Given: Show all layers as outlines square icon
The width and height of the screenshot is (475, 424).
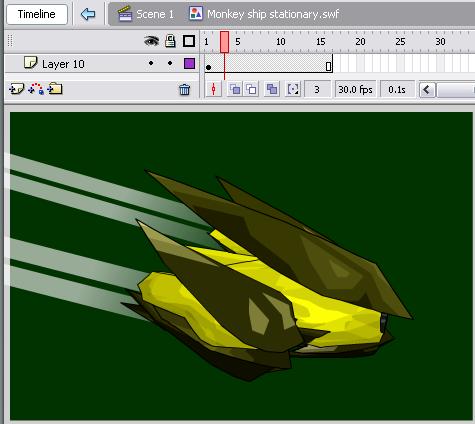Looking at the screenshot, I should click(x=189, y=41).
